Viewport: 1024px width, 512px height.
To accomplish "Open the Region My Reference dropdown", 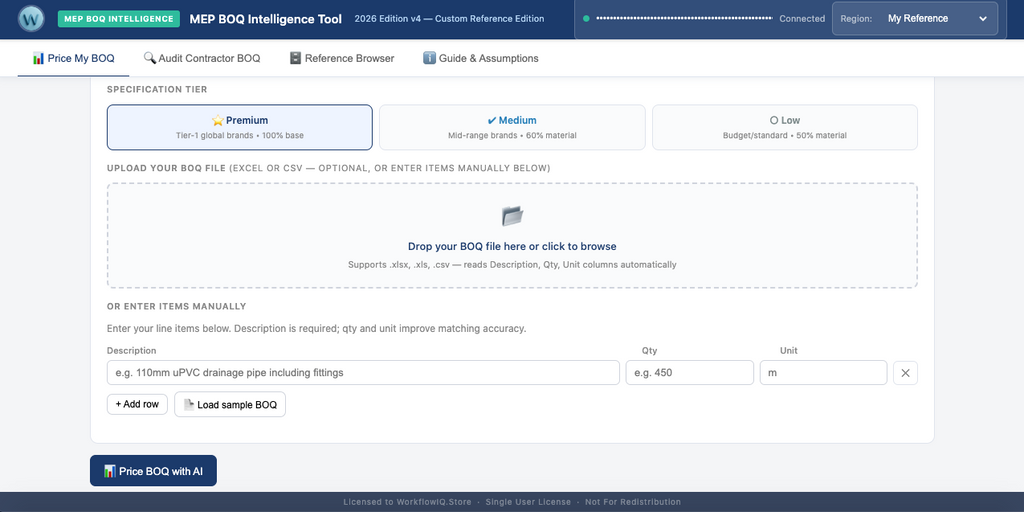I will 914,18.
